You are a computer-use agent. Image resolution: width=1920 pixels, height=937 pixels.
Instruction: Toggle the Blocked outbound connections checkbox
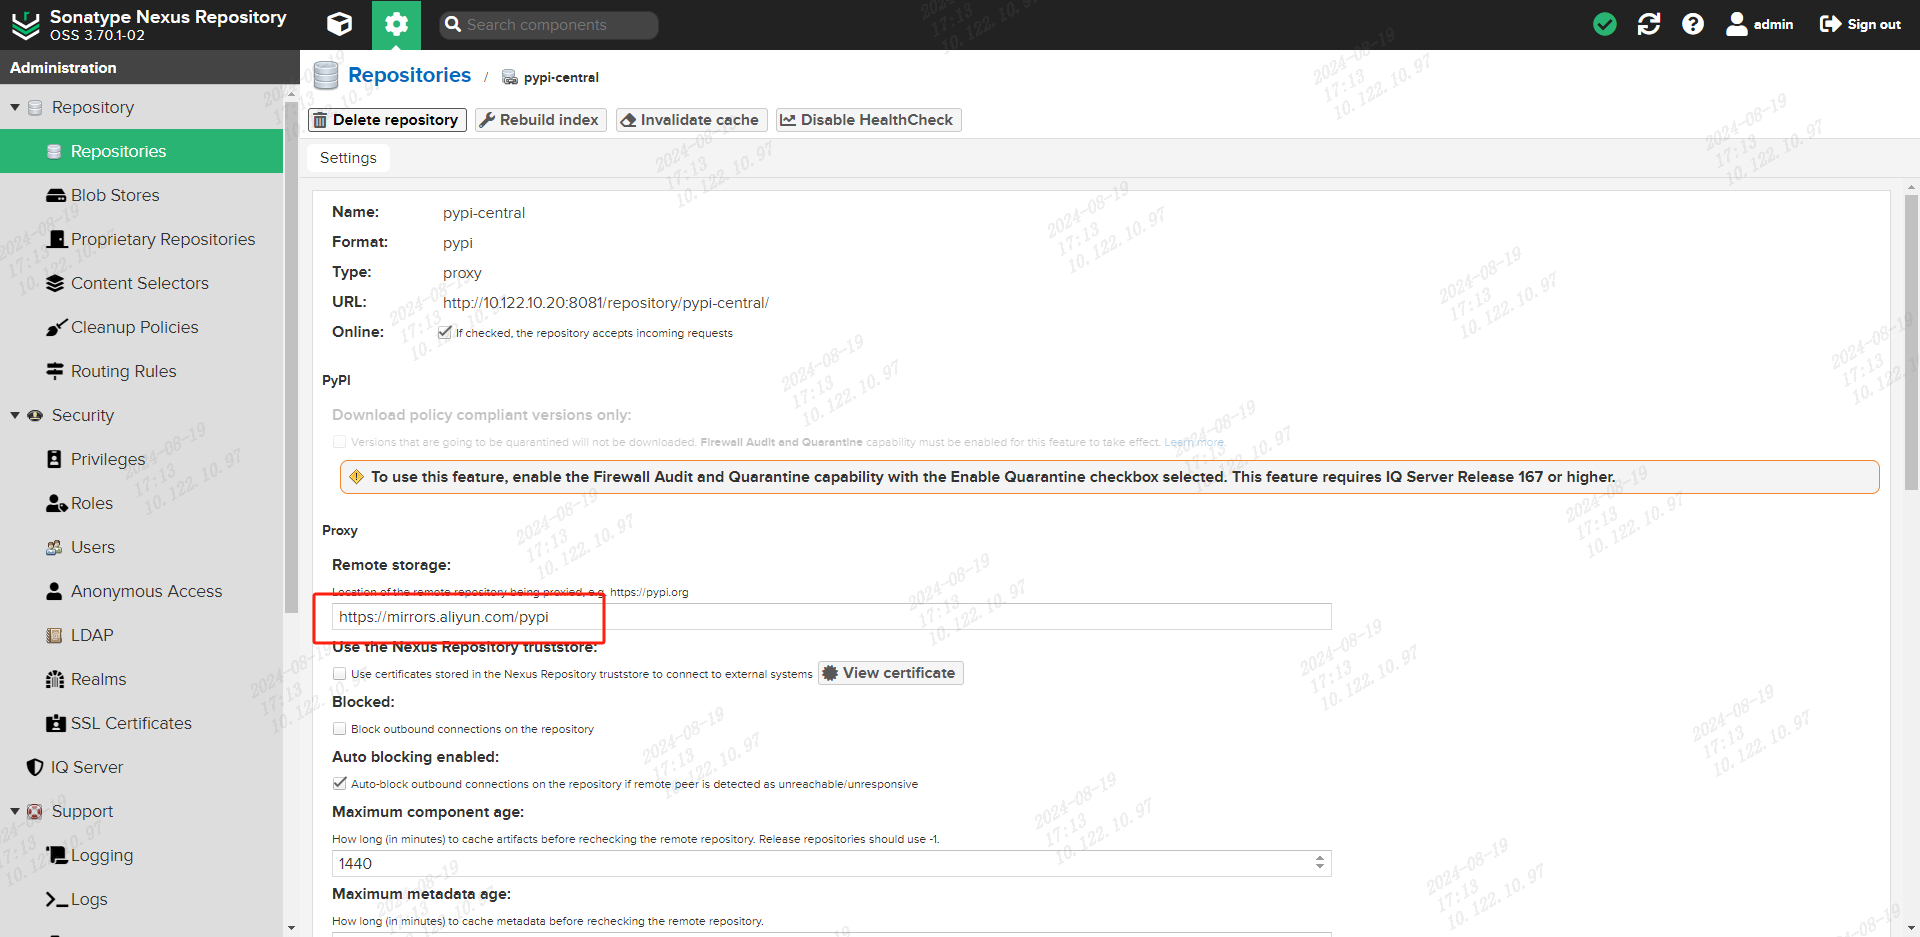[x=339, y=729]
